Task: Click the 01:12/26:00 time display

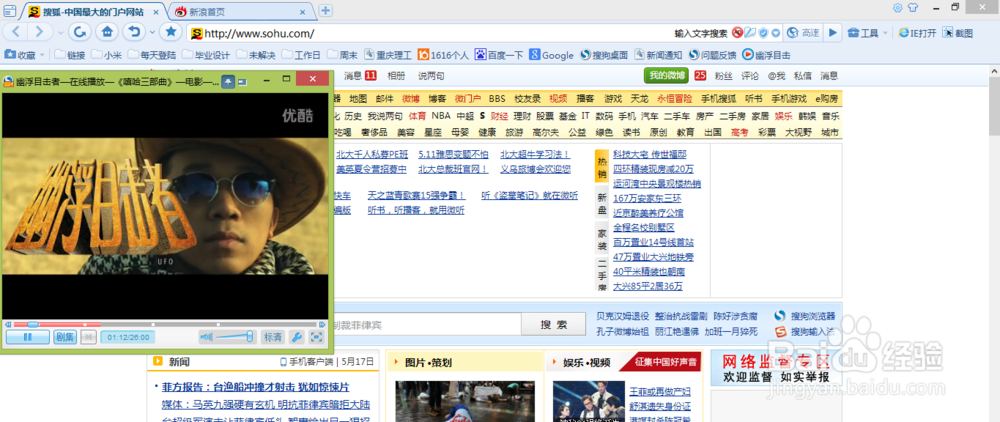Action: [x=128, y=337]
